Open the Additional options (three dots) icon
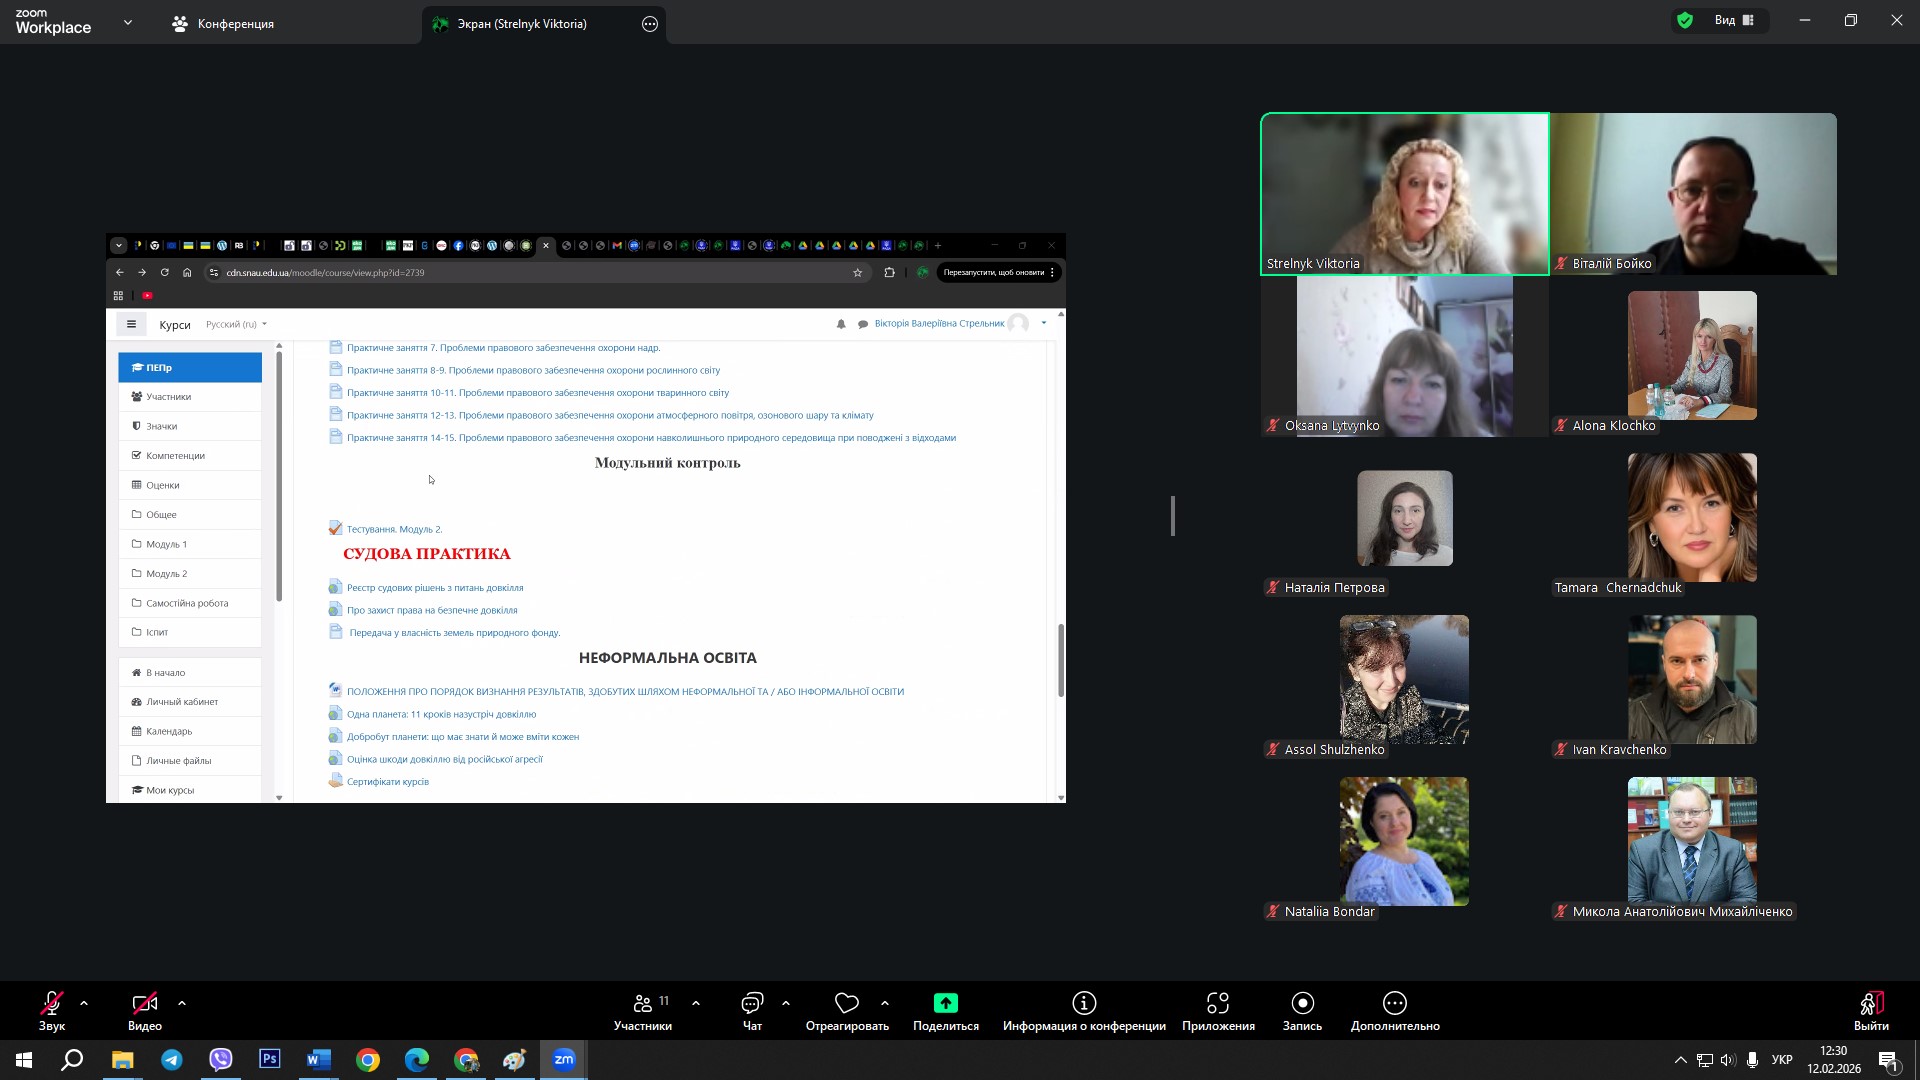The height and width of the screenshot is (1080, 1920). (x=1394, y=1004)
